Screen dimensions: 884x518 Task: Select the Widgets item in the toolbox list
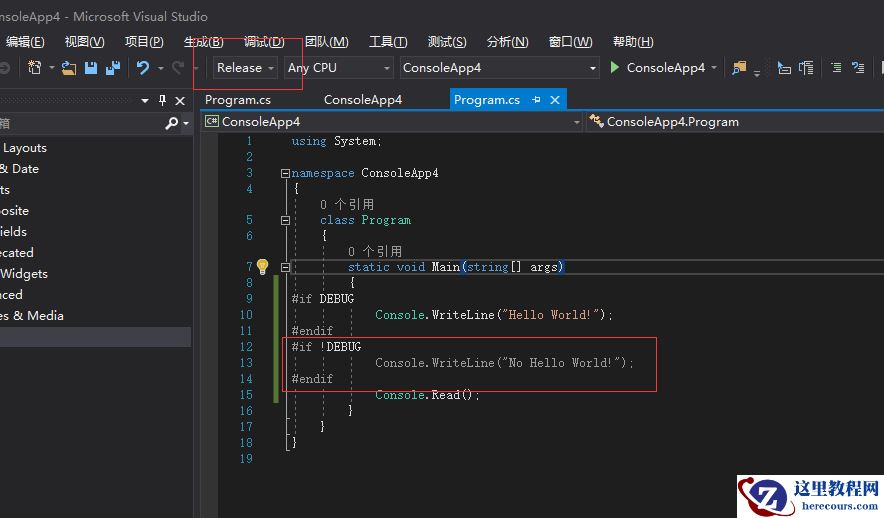24,273
